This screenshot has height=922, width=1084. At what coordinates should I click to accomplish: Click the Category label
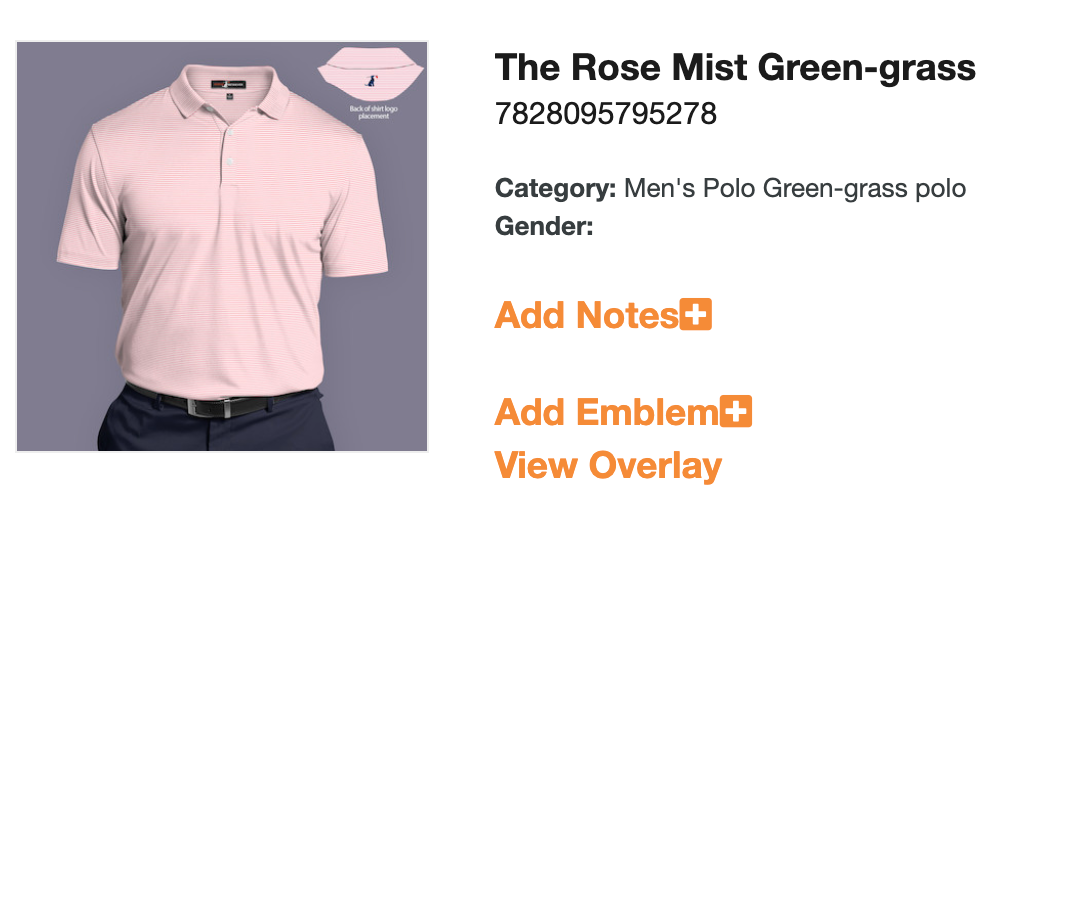point(555,189)
